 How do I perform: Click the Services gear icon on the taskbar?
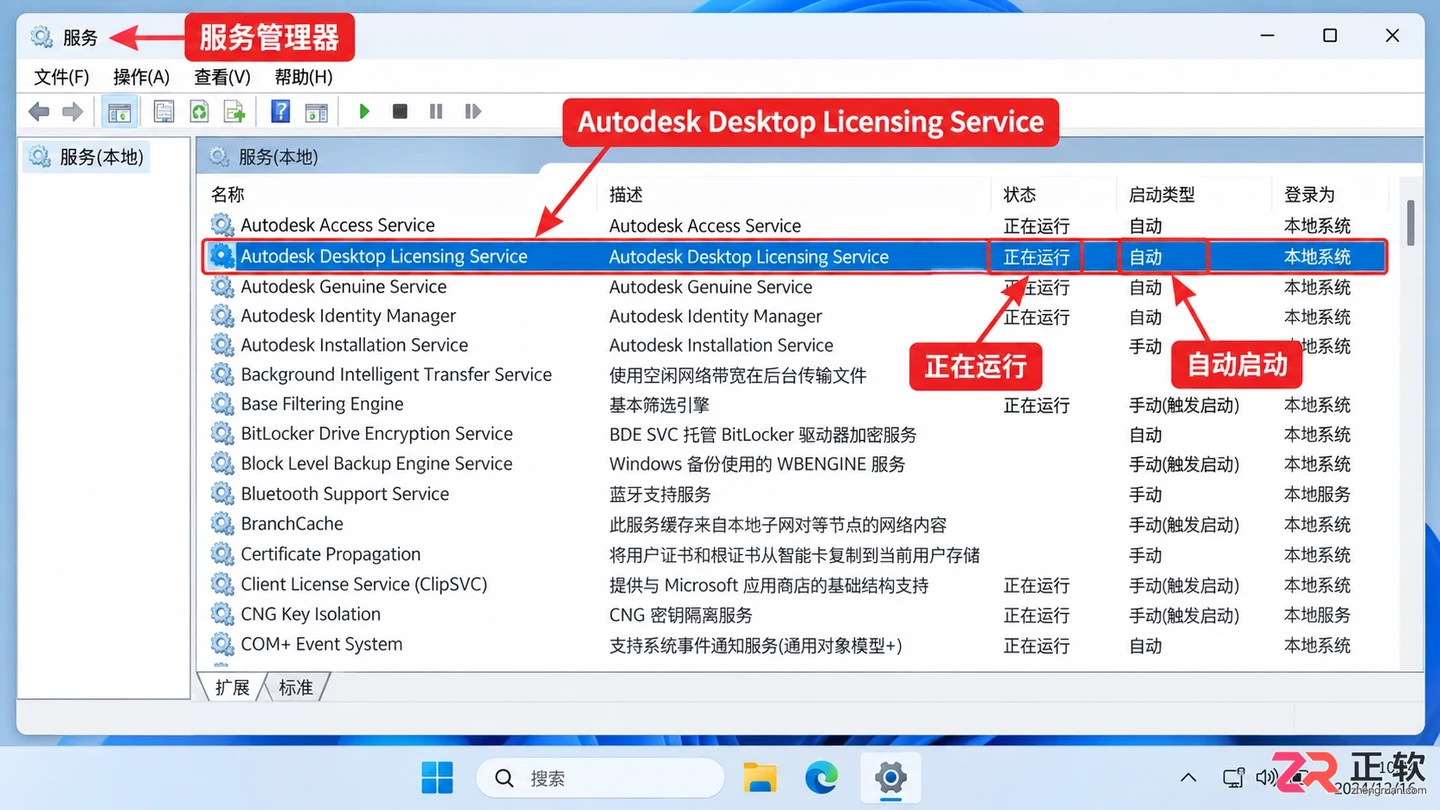click(890, 777)
